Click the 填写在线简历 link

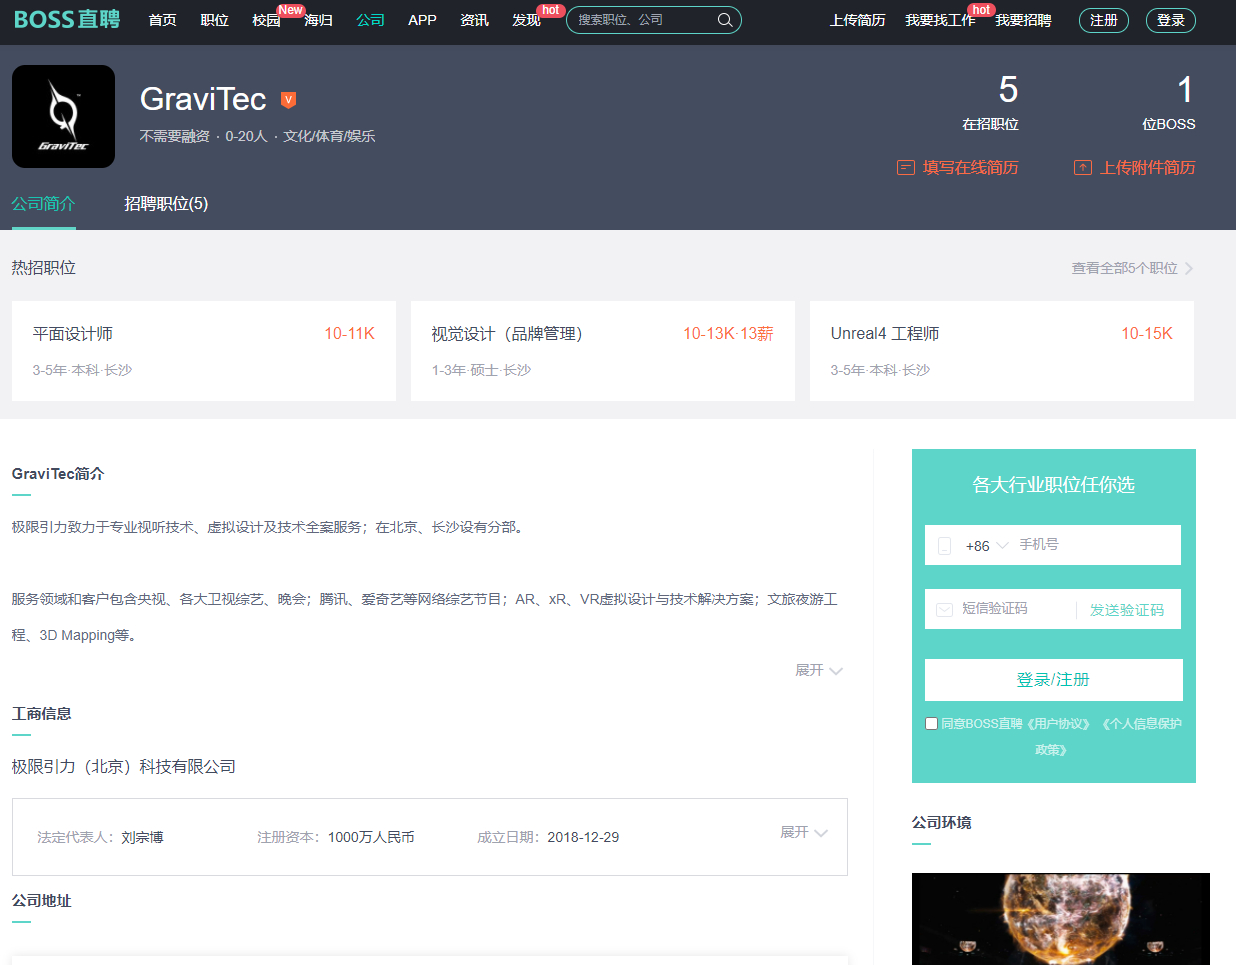958,168
